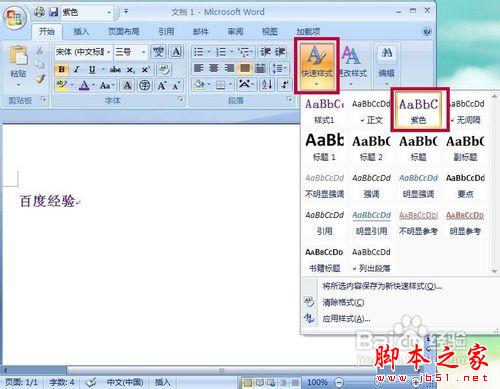This screenshot has width=500, height=389.
Task: Switch to the 页面布局 tab
Action: click(x=123, y=32)
